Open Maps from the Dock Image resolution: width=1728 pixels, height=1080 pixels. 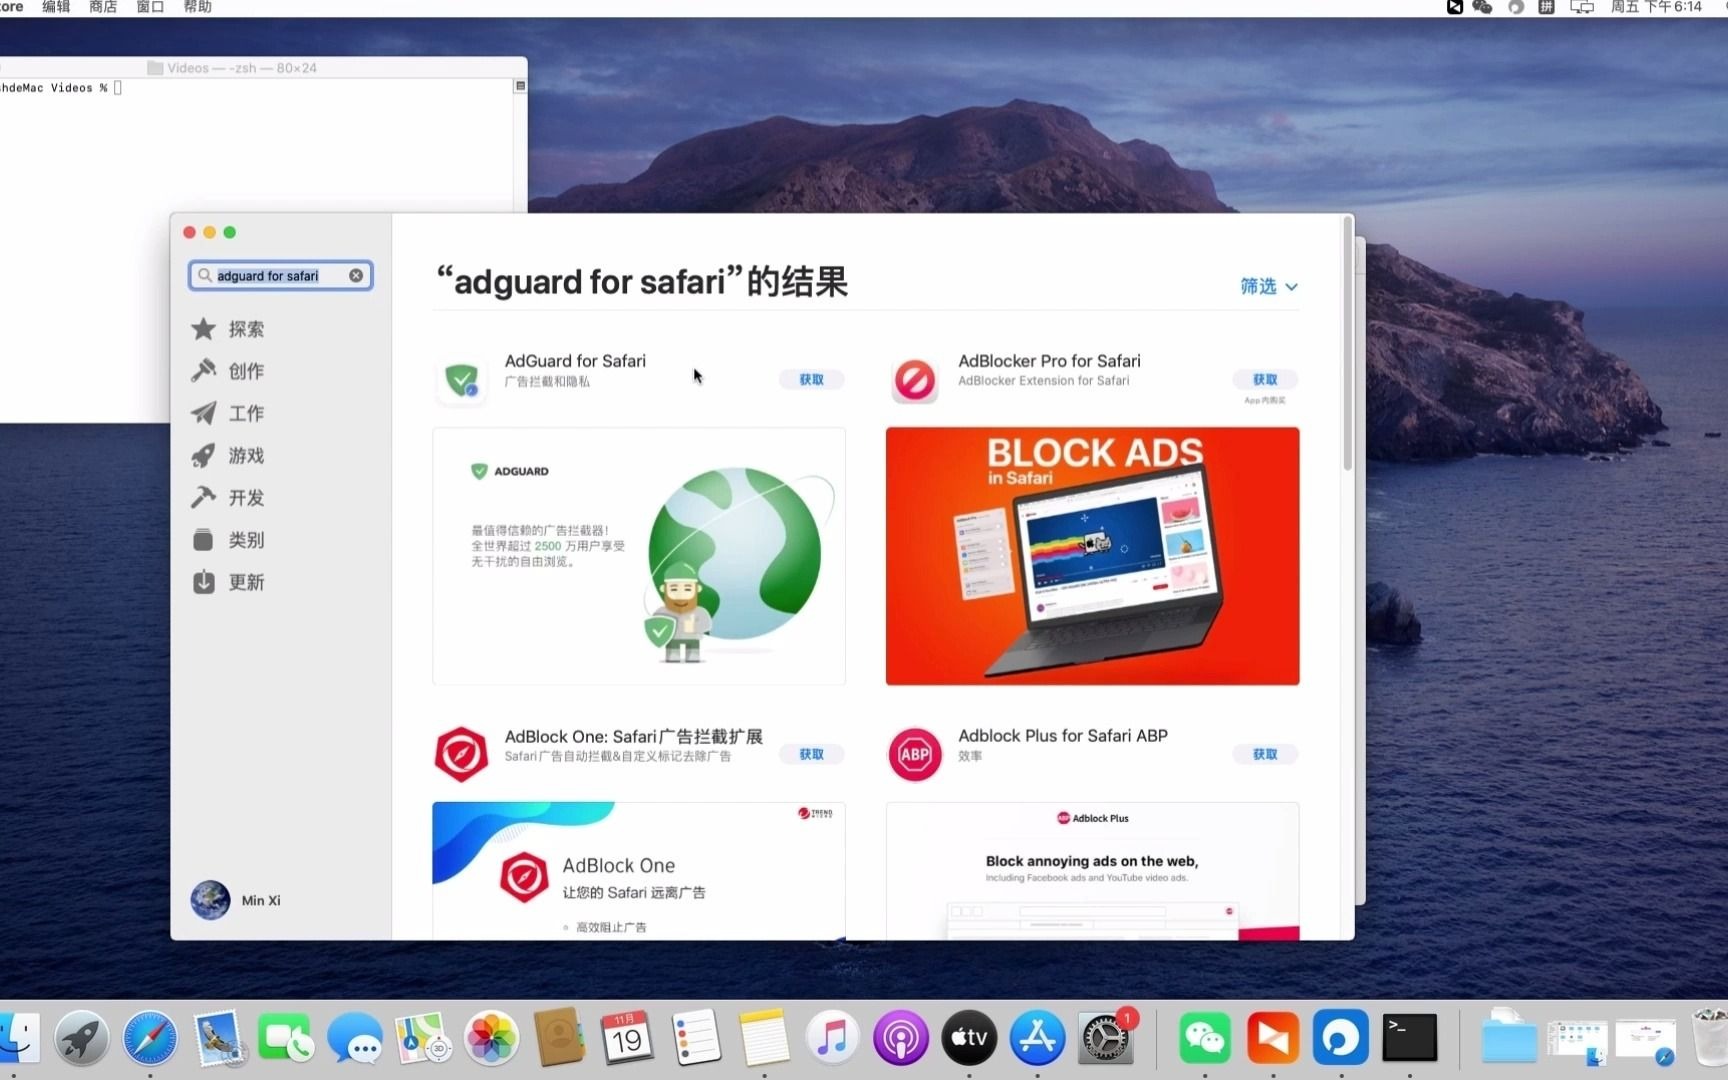423,1038
